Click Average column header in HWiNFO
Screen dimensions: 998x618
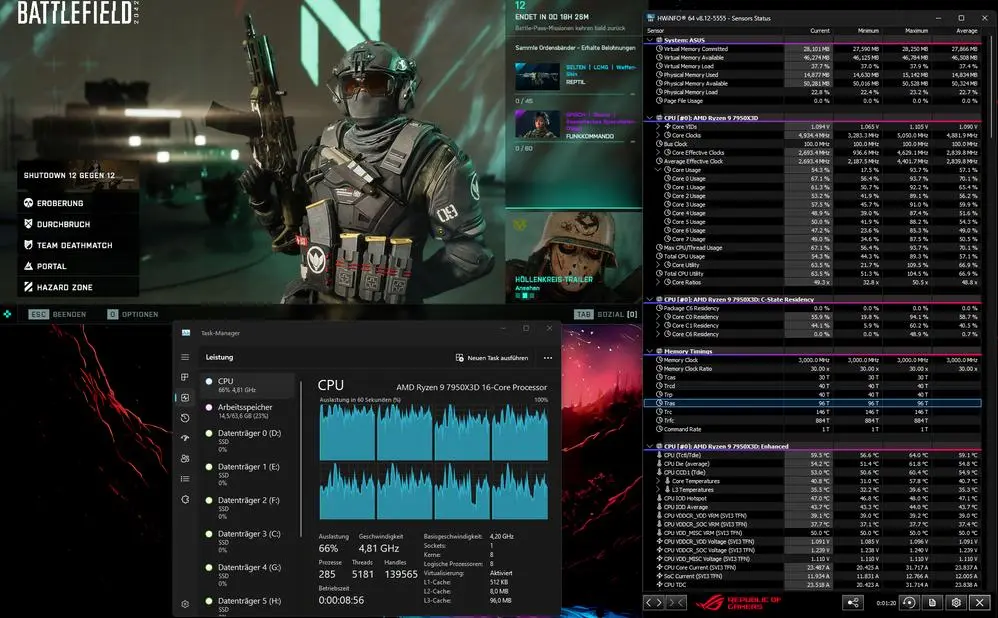click(966, 31)
